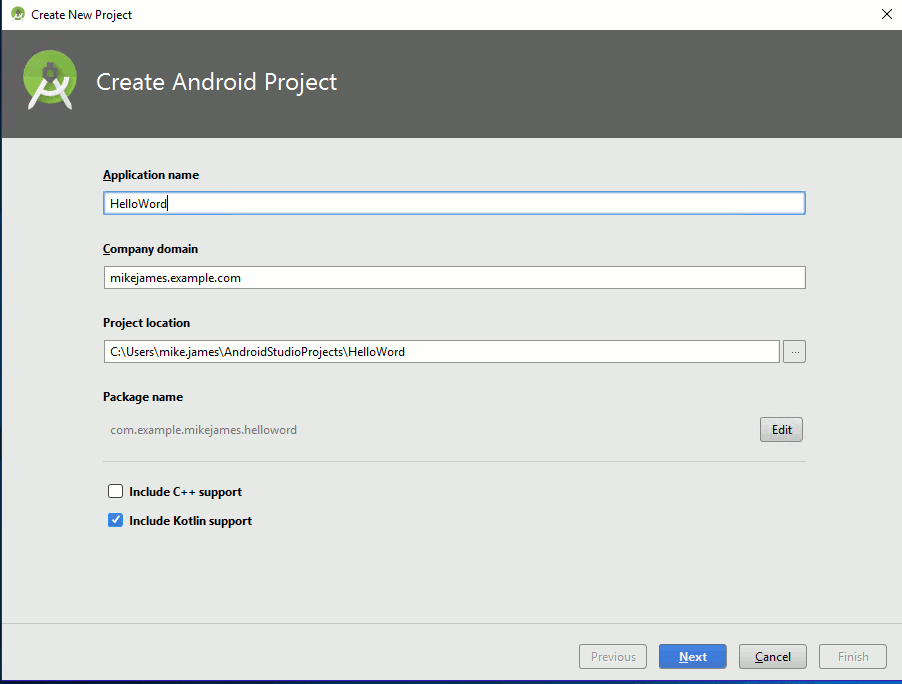This screenshot has width=902, height=684.
Task: Uncheck Include Kotlin support
Action: 116,520
